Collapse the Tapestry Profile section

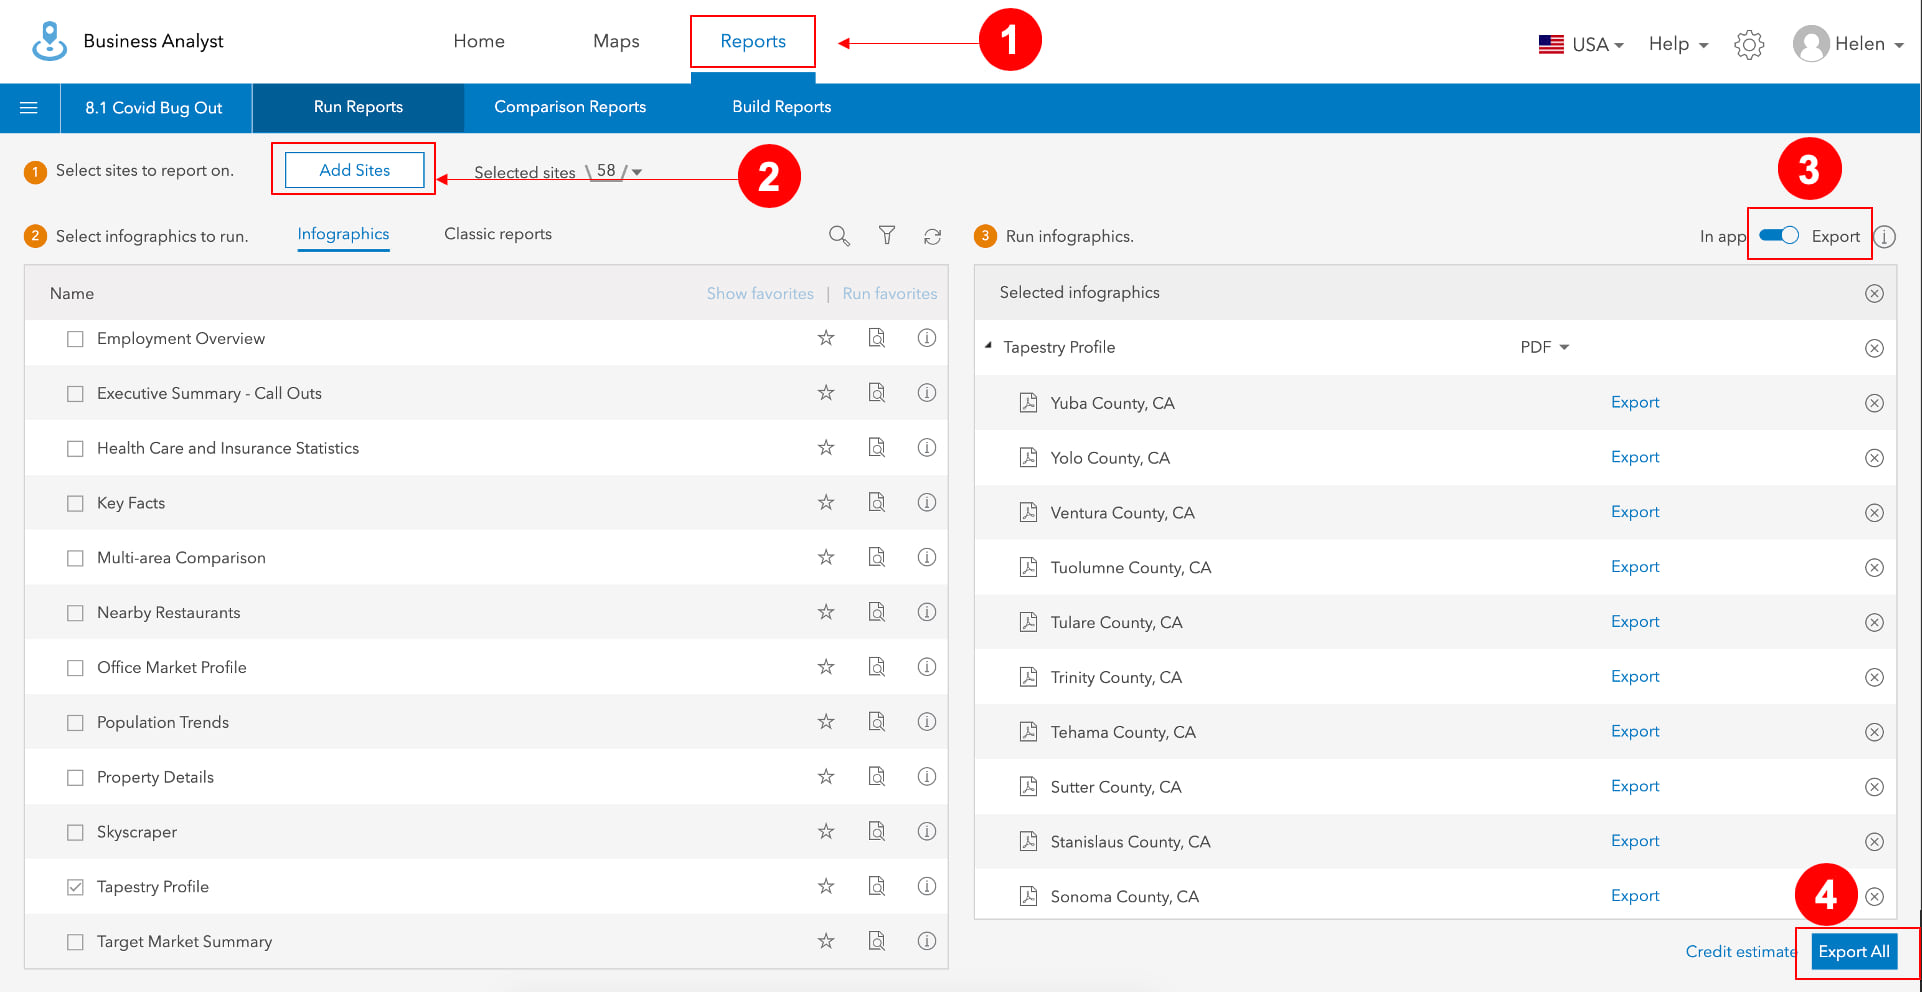click(988, 345)
